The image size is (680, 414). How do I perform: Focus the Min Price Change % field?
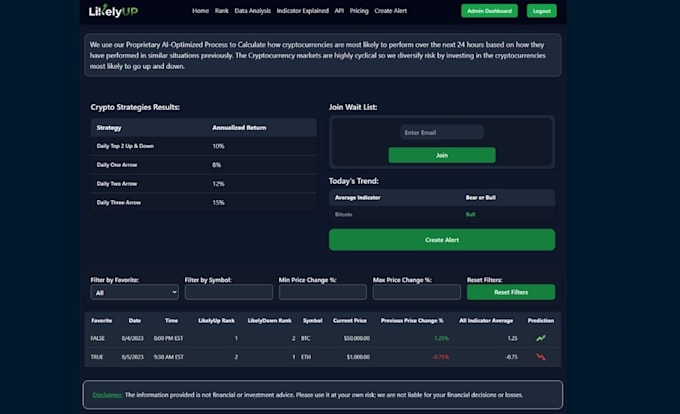click(x=323, y=292)
